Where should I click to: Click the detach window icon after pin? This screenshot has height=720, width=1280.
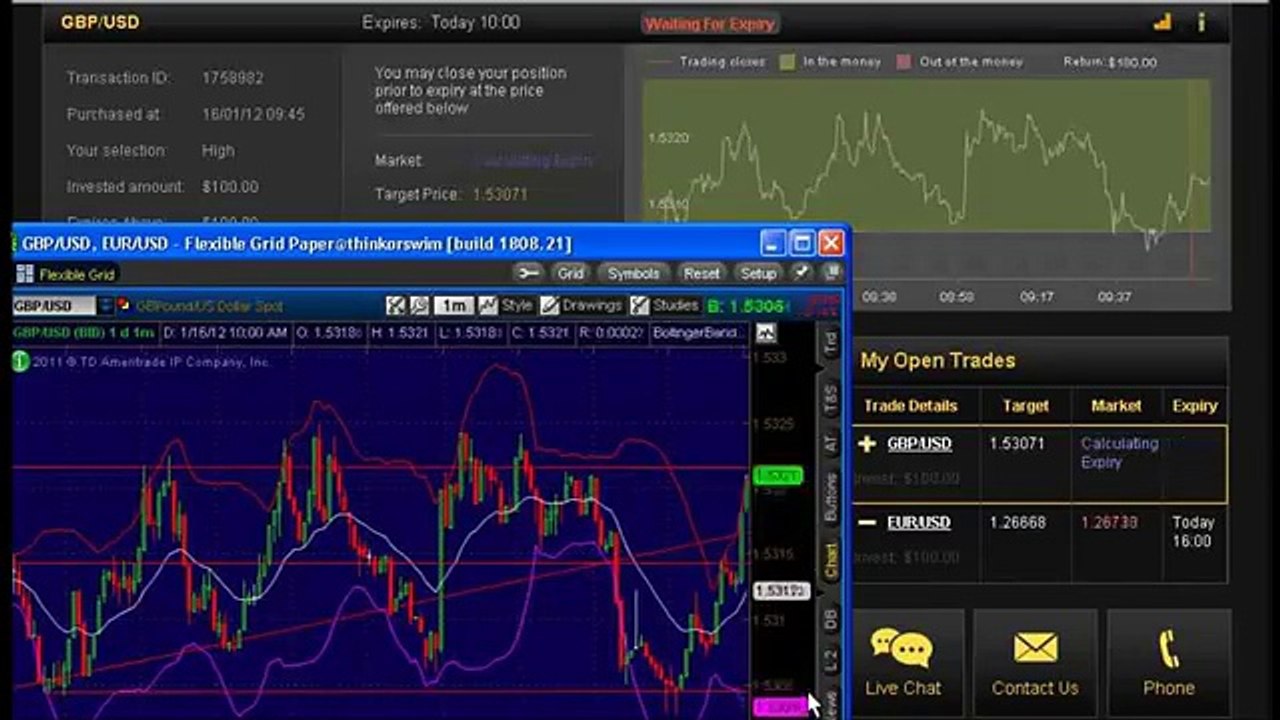coord(830,273)
